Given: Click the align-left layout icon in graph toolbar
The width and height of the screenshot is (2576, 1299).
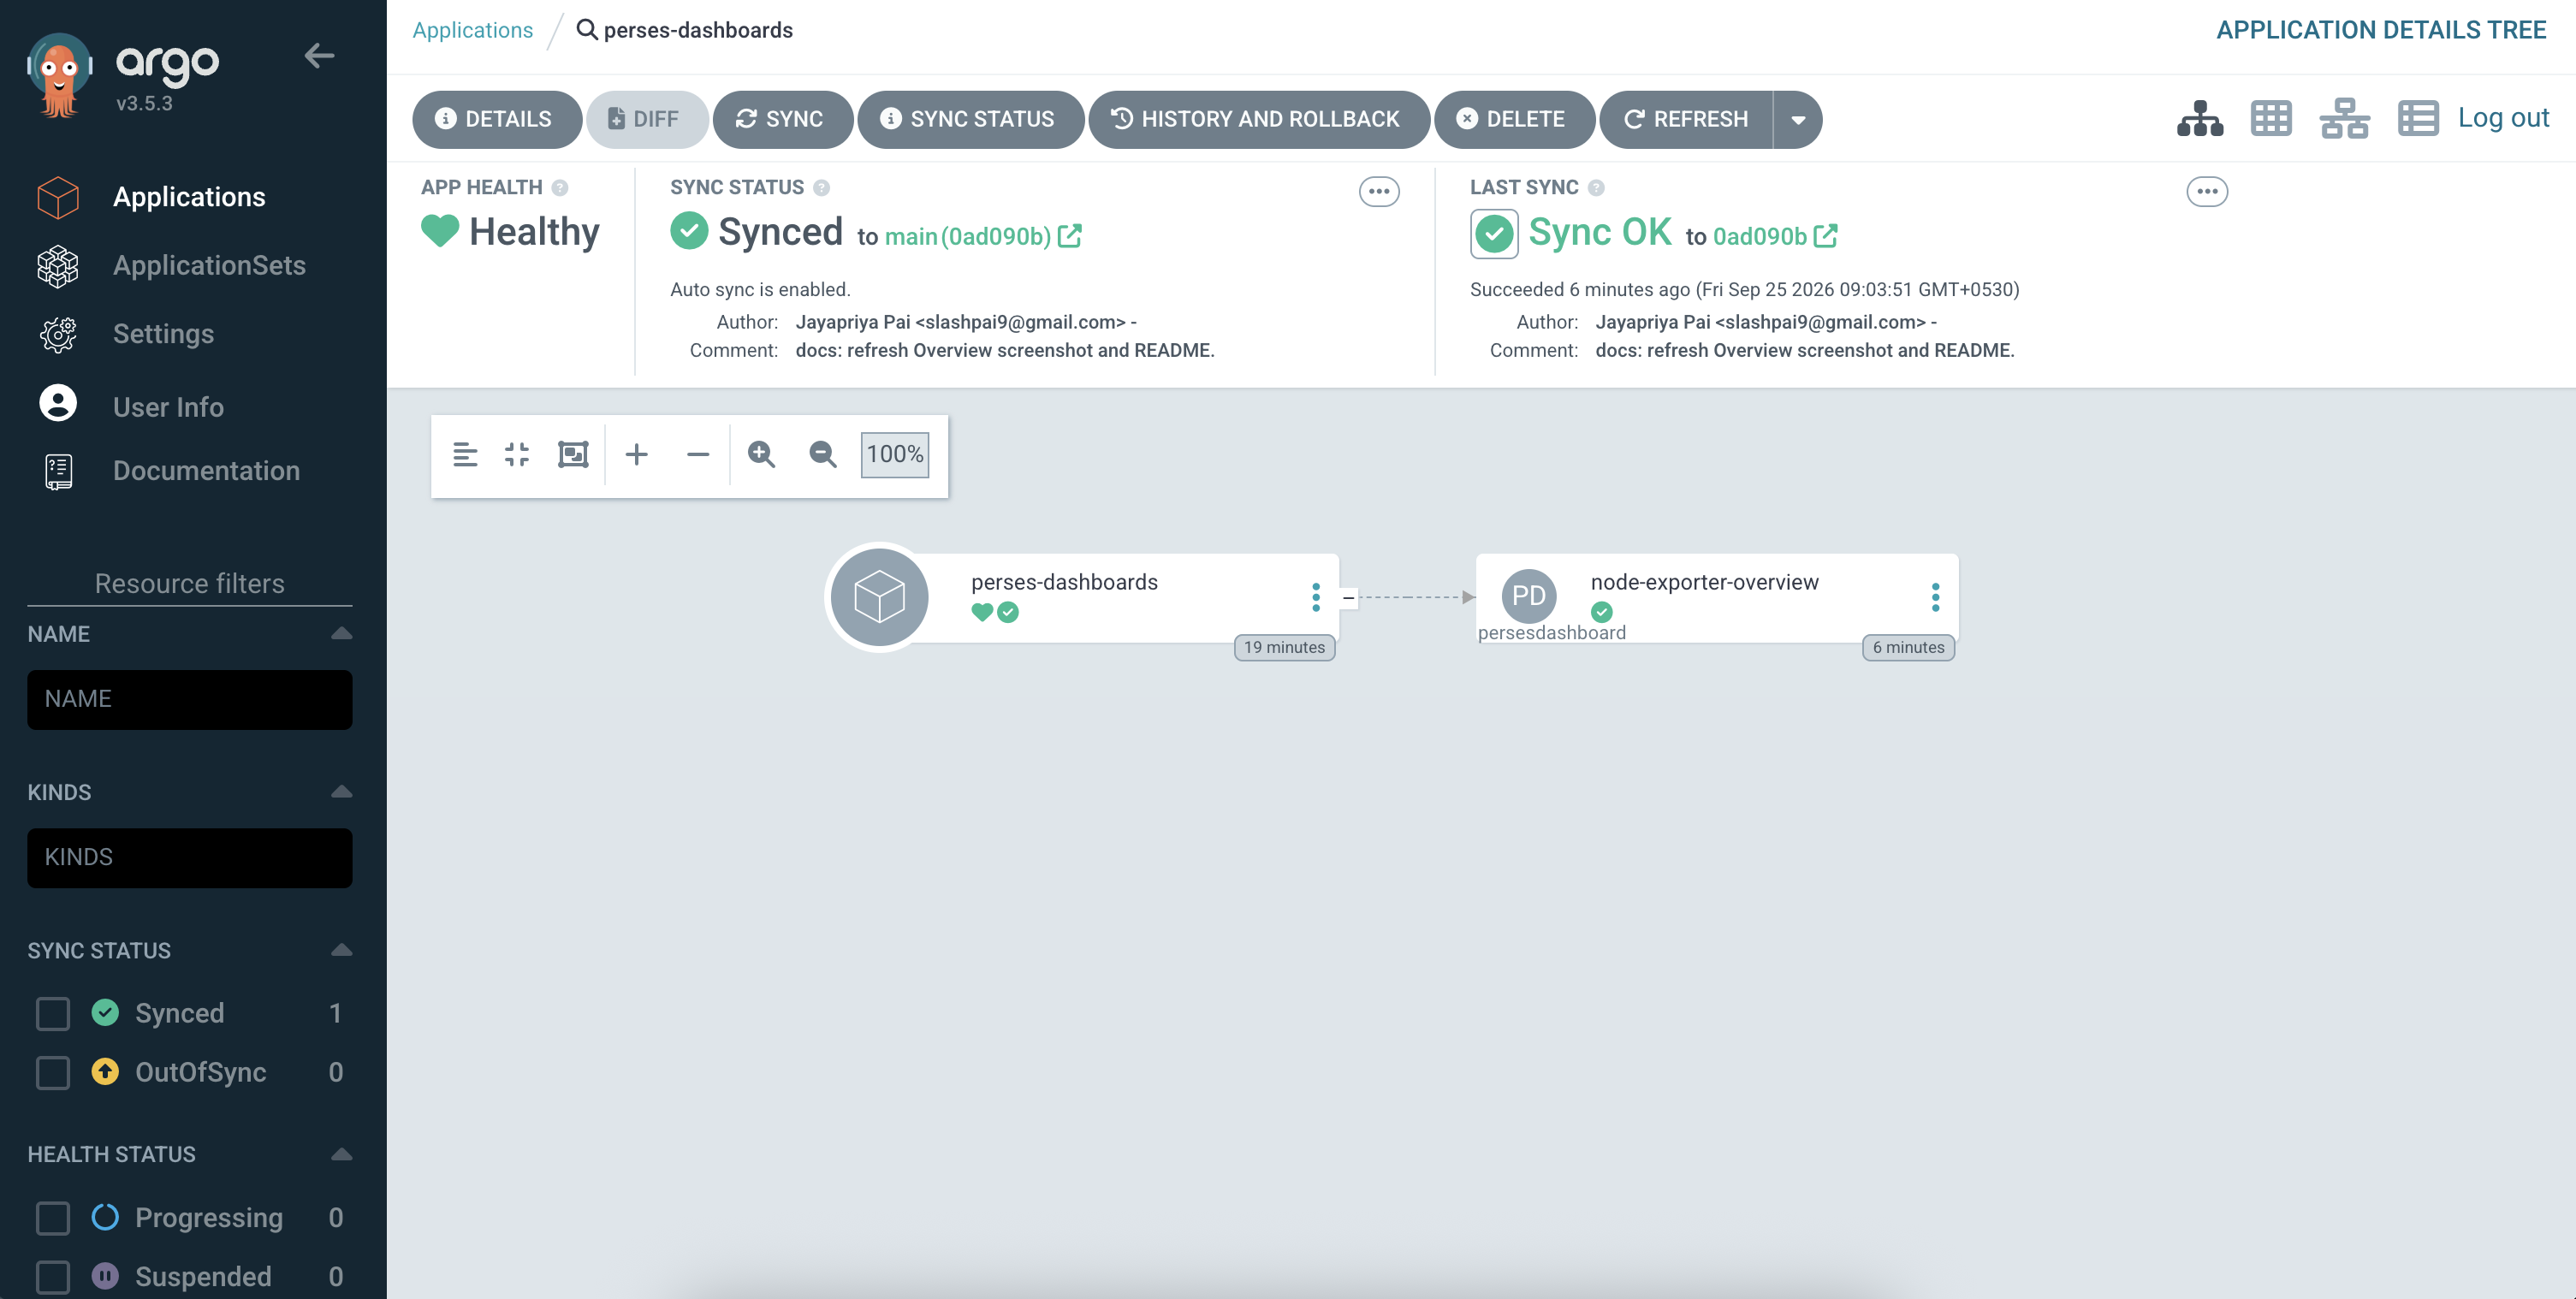Looking at the screenshot, I should pos(465,454).
